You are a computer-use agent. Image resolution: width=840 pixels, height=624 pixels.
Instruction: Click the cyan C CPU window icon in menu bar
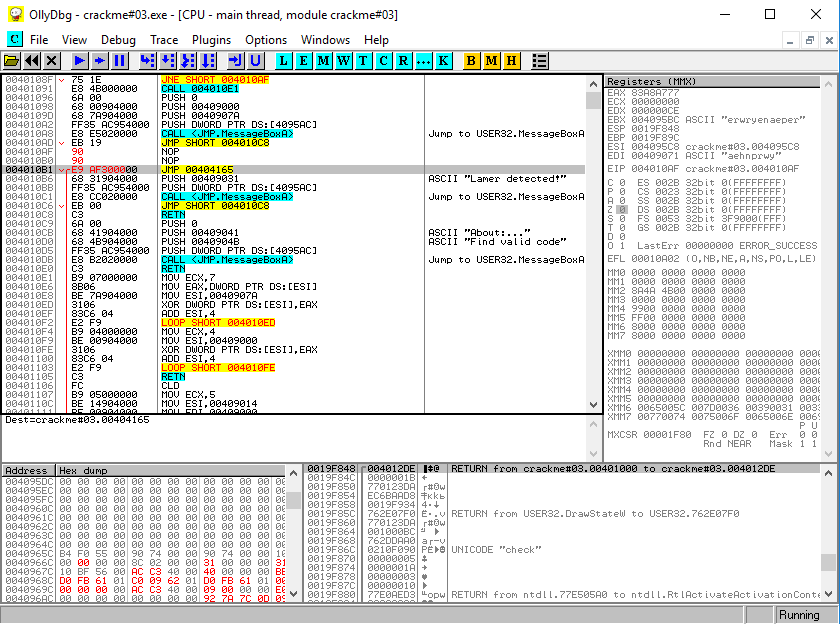[x=14, y=39]
